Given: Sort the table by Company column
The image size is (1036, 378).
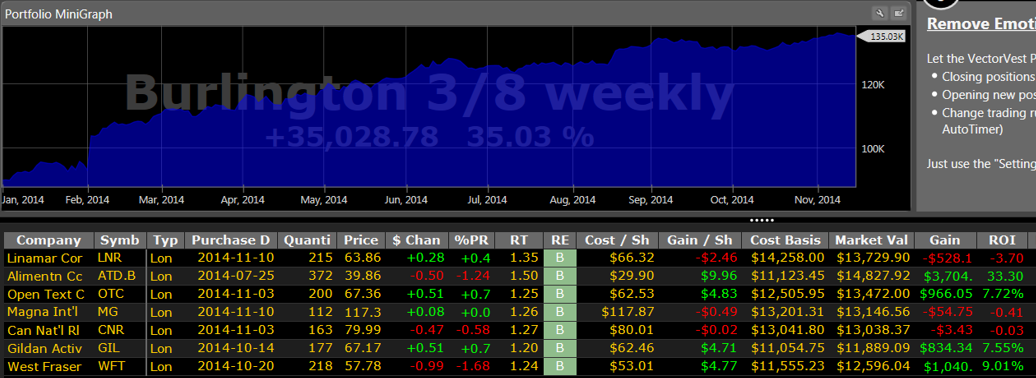Looking at the screenshot, I should tap(49, 241).
